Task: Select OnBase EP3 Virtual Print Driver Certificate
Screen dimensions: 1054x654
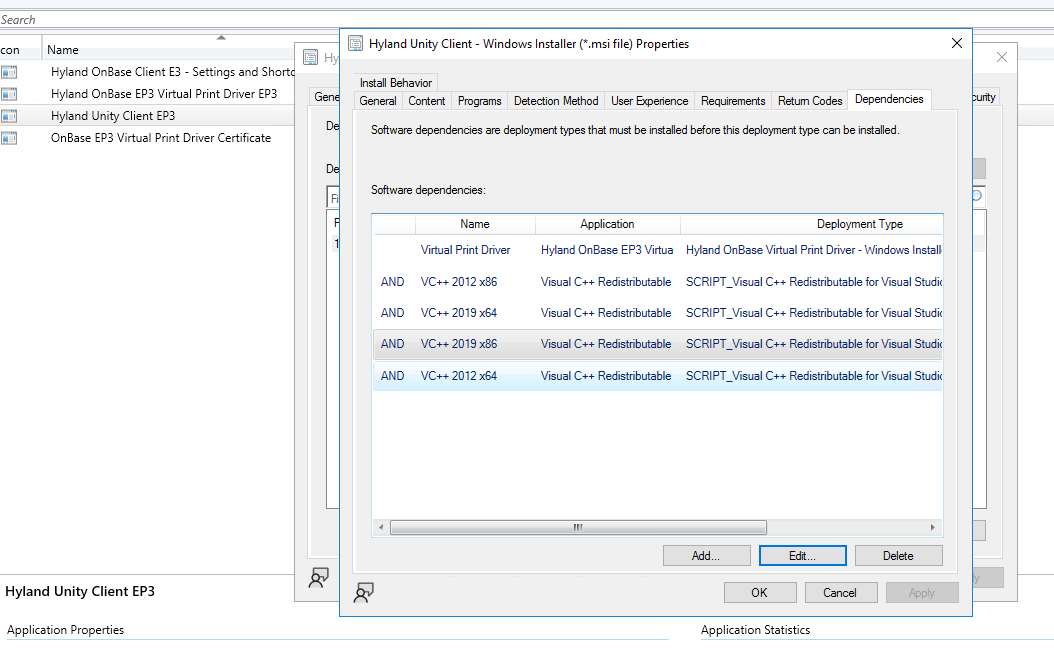Action: pyautogui.click(x=148, y=138)
